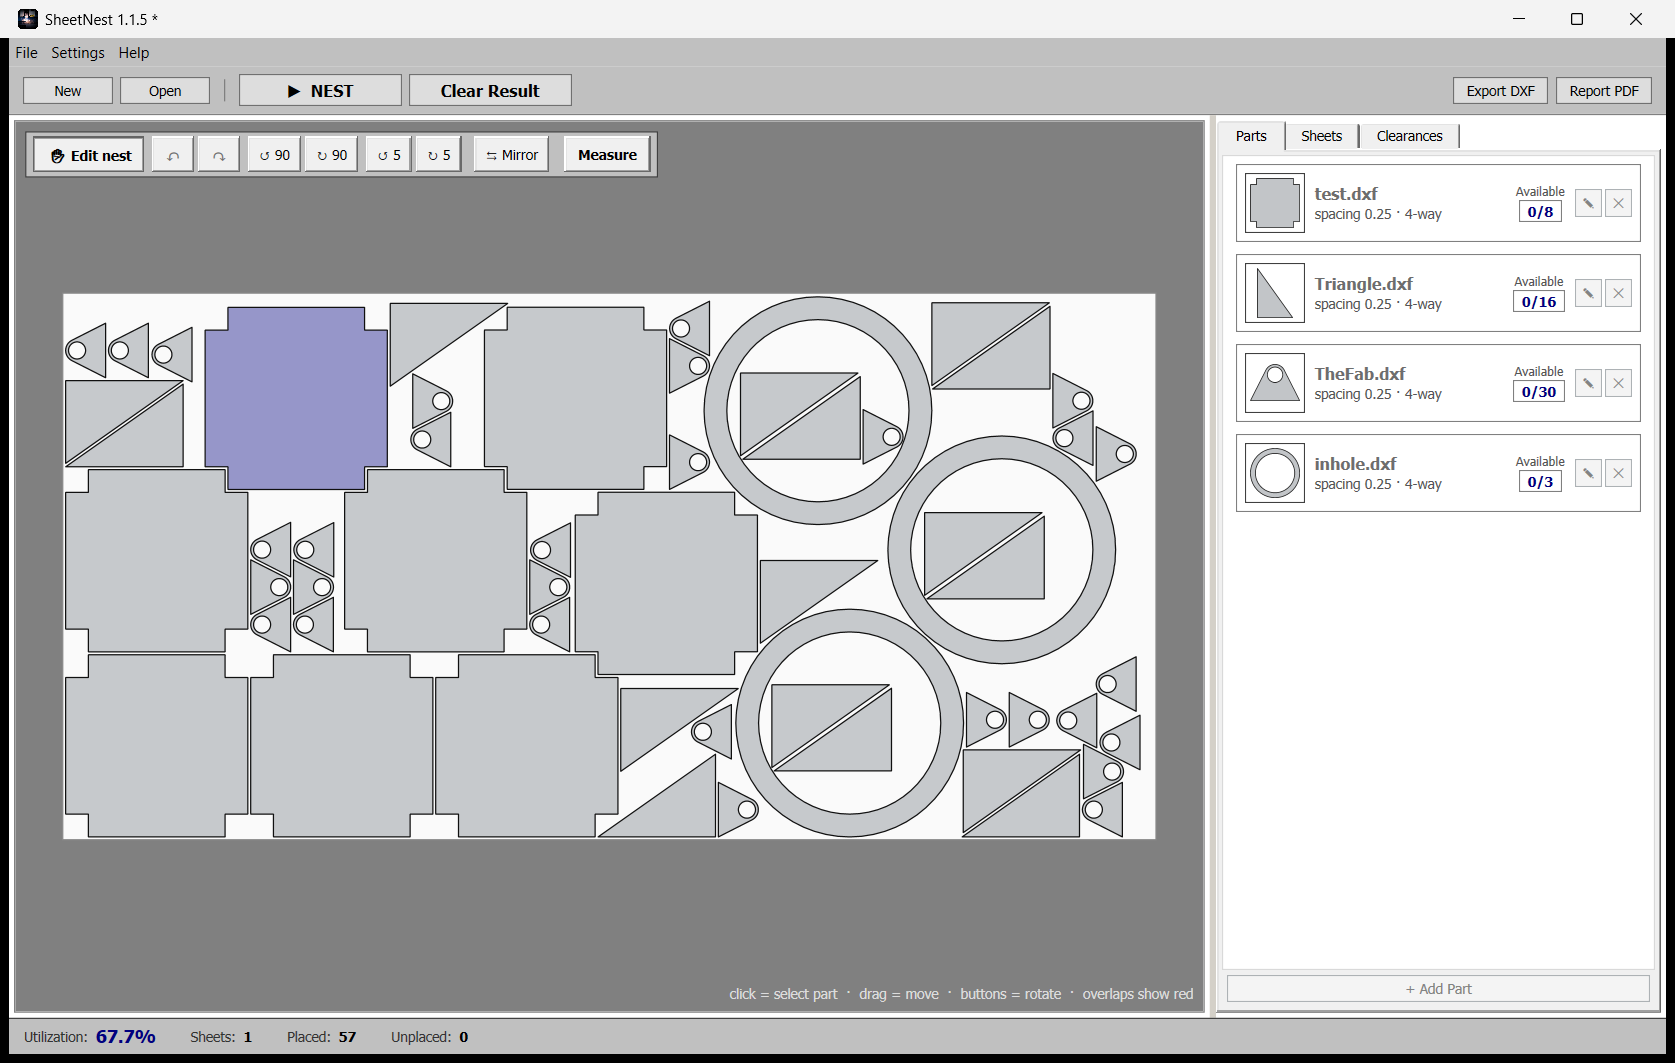The image size is (1675, 1063).
Task: Switch to the Parts tab
Action: (1251, 136)
